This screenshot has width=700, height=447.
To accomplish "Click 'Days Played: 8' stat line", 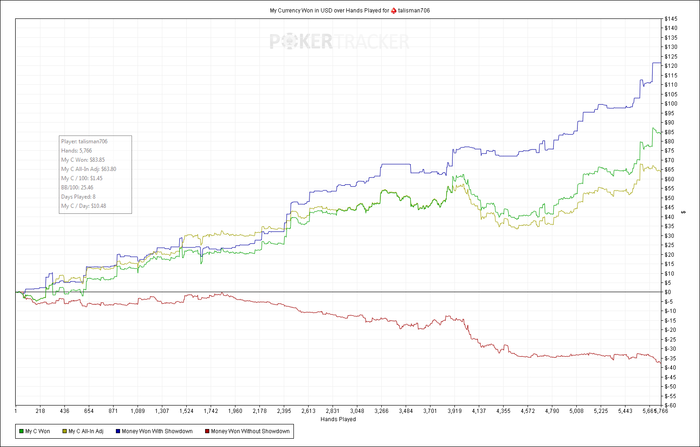I will tap(79, 197).
